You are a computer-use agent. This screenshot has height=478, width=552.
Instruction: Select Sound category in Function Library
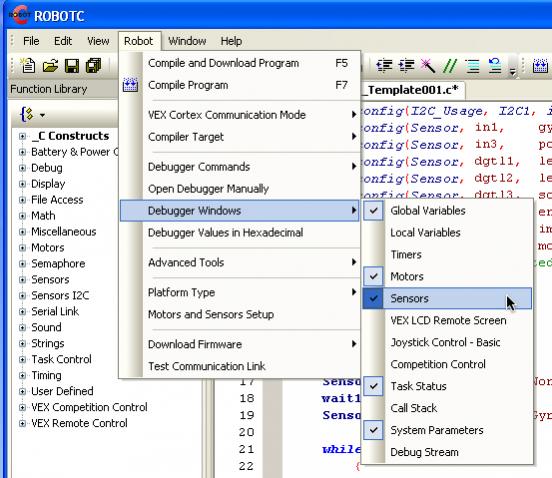point(46,327)
